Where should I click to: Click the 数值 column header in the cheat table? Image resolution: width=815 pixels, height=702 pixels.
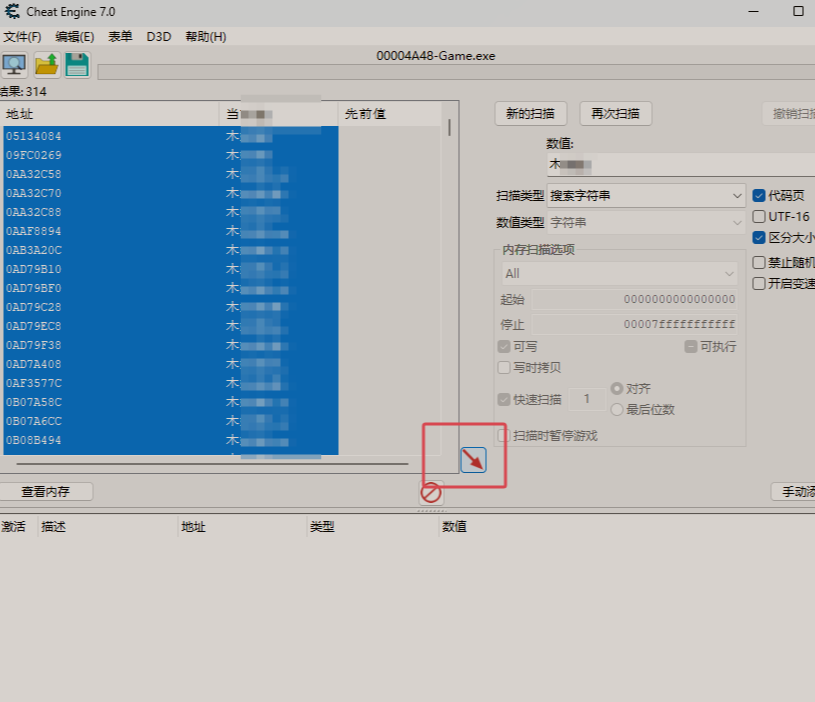pyautogui.click(x=455, y=527)
